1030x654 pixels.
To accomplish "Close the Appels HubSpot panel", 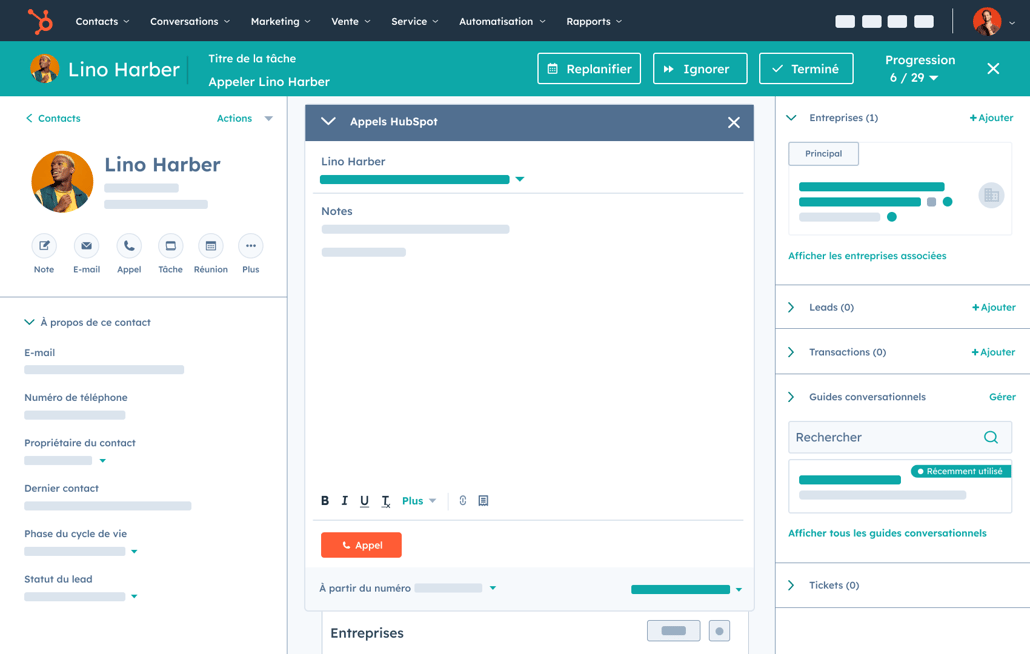I will pyautogui.click(x=734, y=122).
